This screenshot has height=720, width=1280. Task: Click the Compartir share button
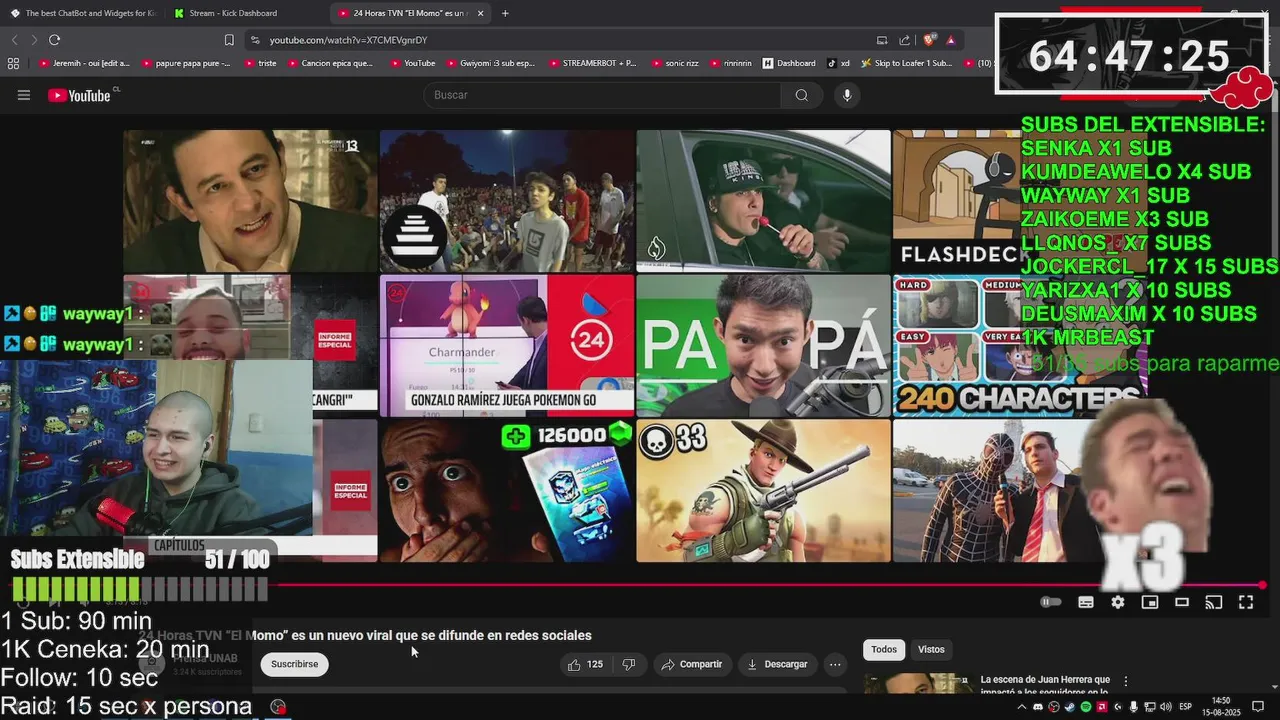coord(691,664)
